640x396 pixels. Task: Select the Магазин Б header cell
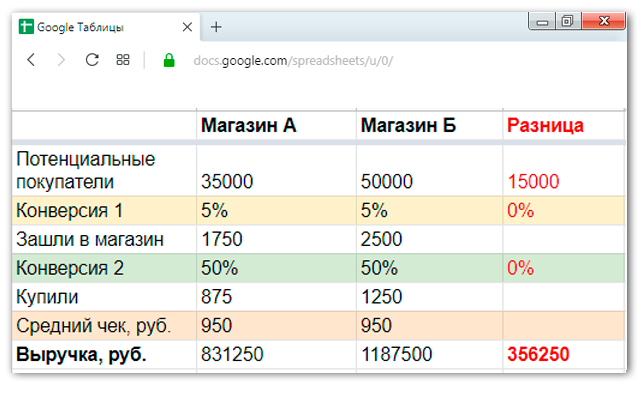click(429, 125)
